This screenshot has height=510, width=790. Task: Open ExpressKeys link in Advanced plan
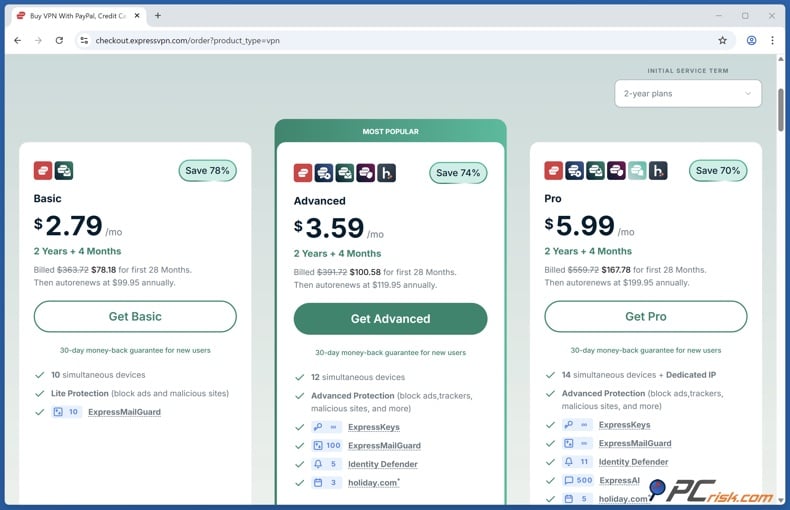point(374,427)
